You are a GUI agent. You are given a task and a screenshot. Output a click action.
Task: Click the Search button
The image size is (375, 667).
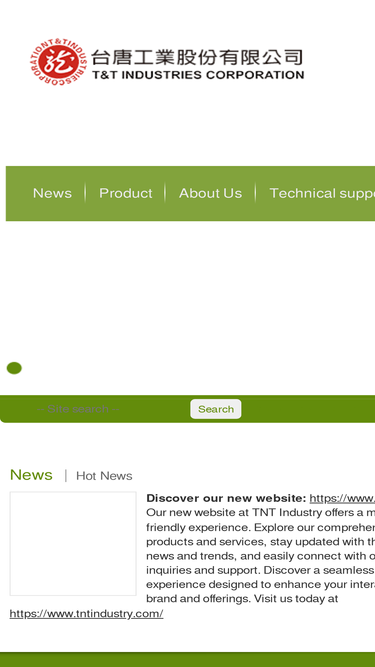click(x=216, y=409)
